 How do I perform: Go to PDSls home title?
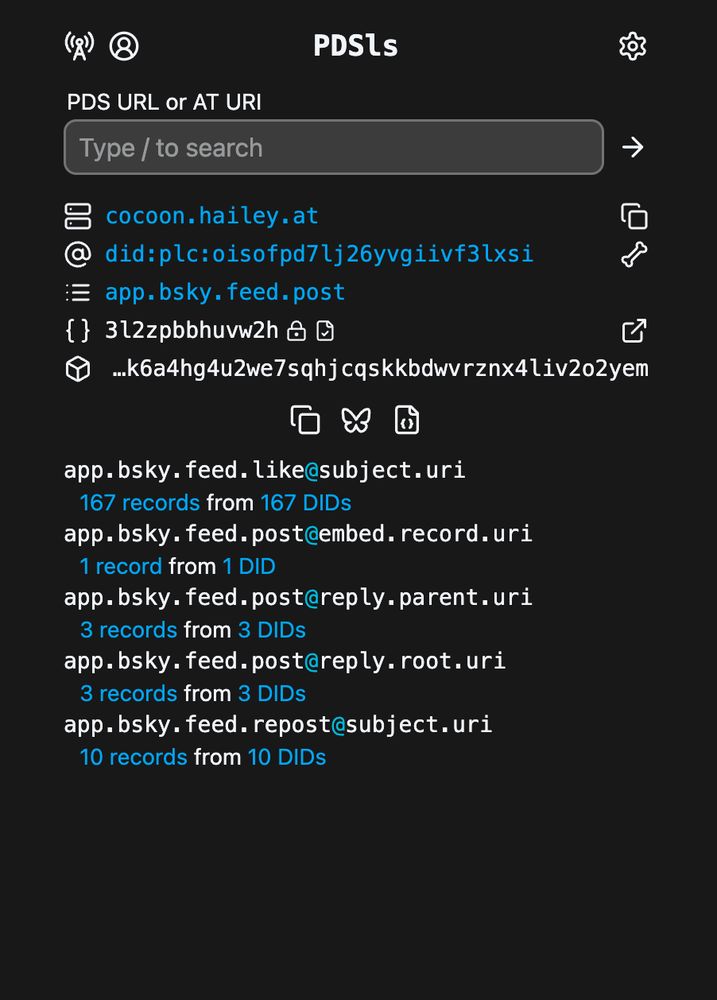[x=356, y=46]
